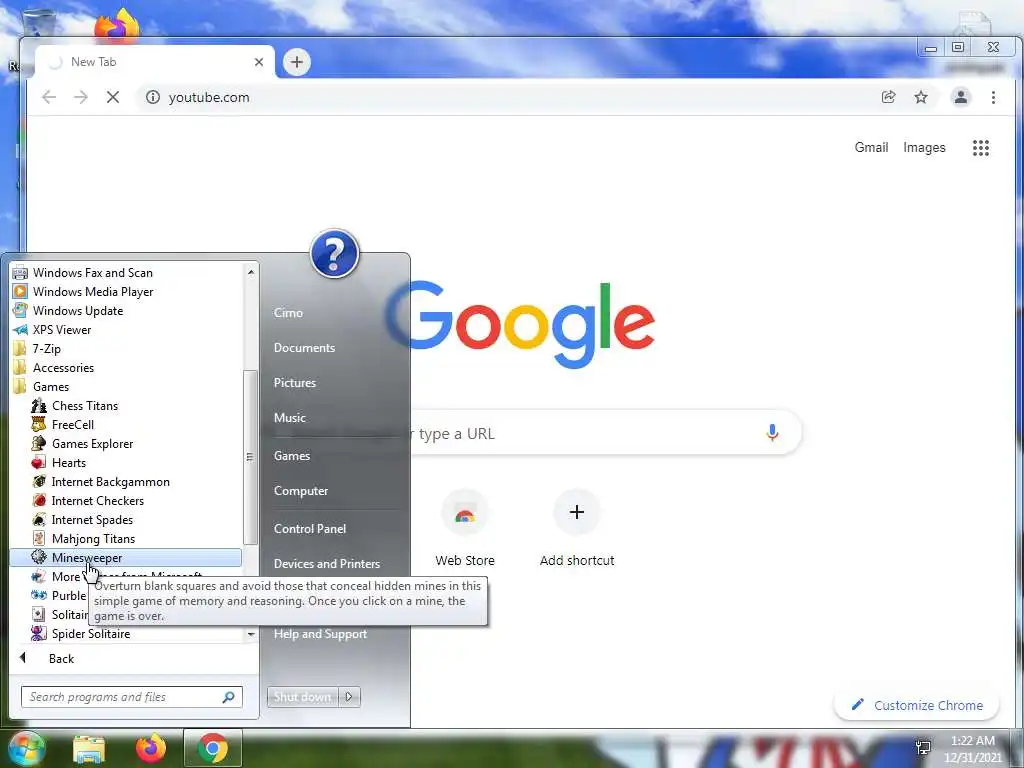Click Add shortcut tile

pos(577,529)
